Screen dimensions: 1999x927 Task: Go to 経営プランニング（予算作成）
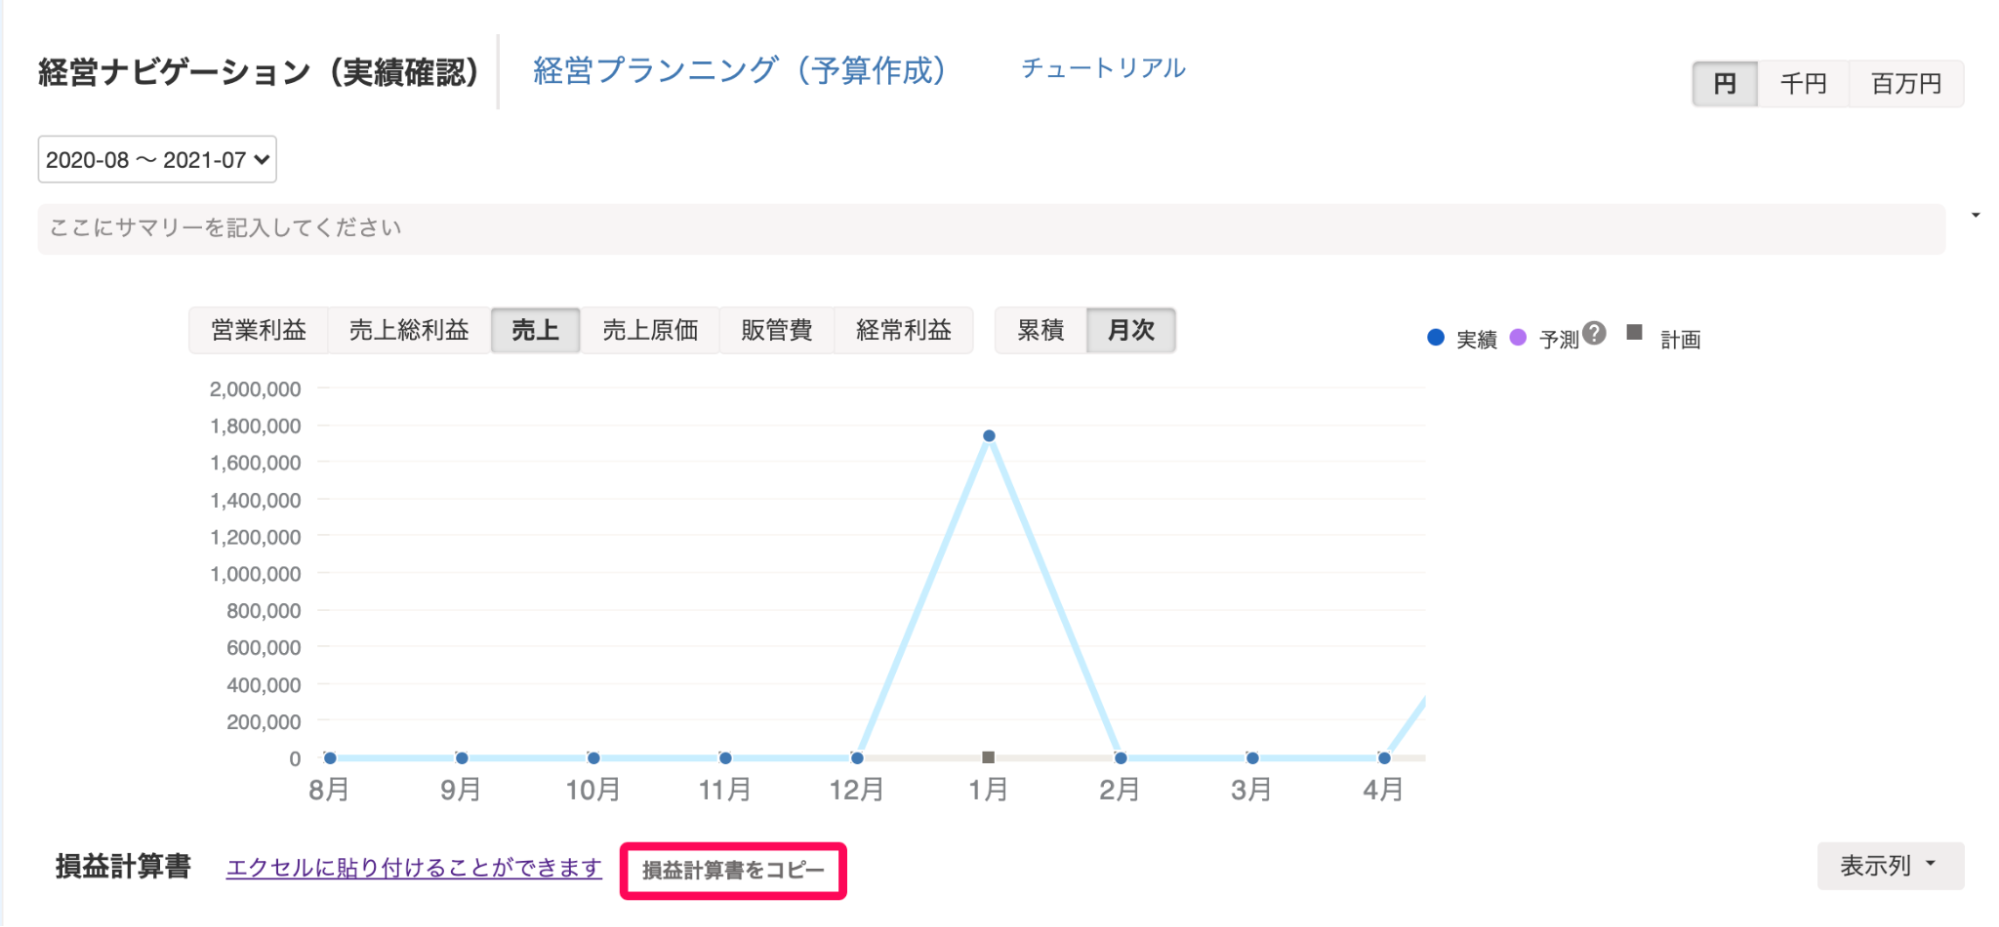click(739, 71)
